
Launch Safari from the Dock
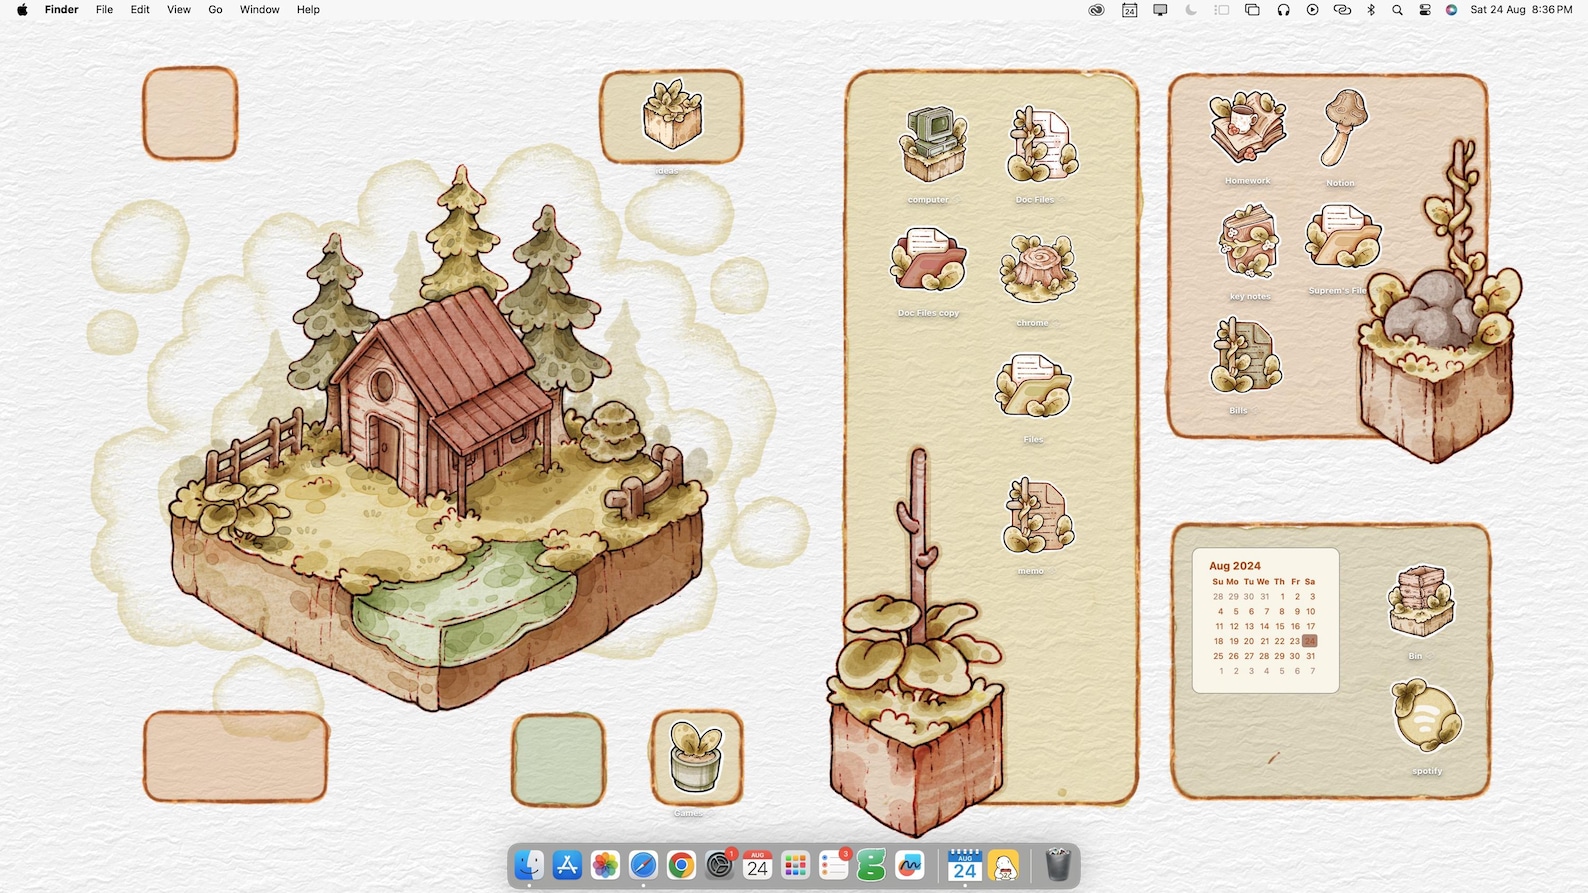pos(643,866)
